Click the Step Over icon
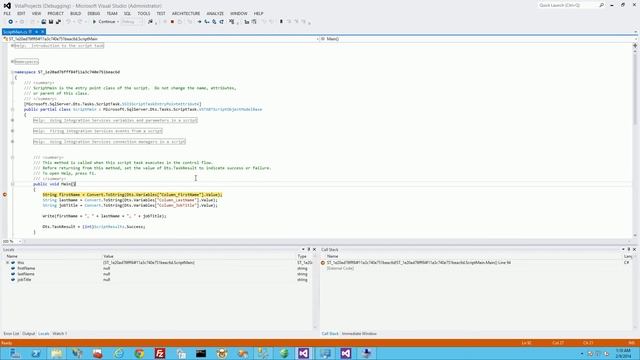This screenshot has width=640, height=360. pos(214,22)
